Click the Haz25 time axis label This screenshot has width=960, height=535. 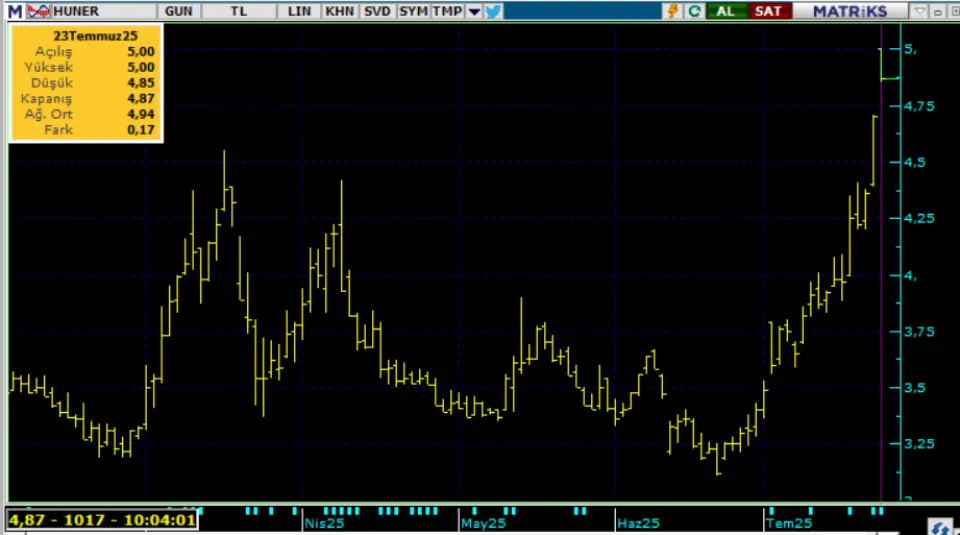click(x=639, y=523)
